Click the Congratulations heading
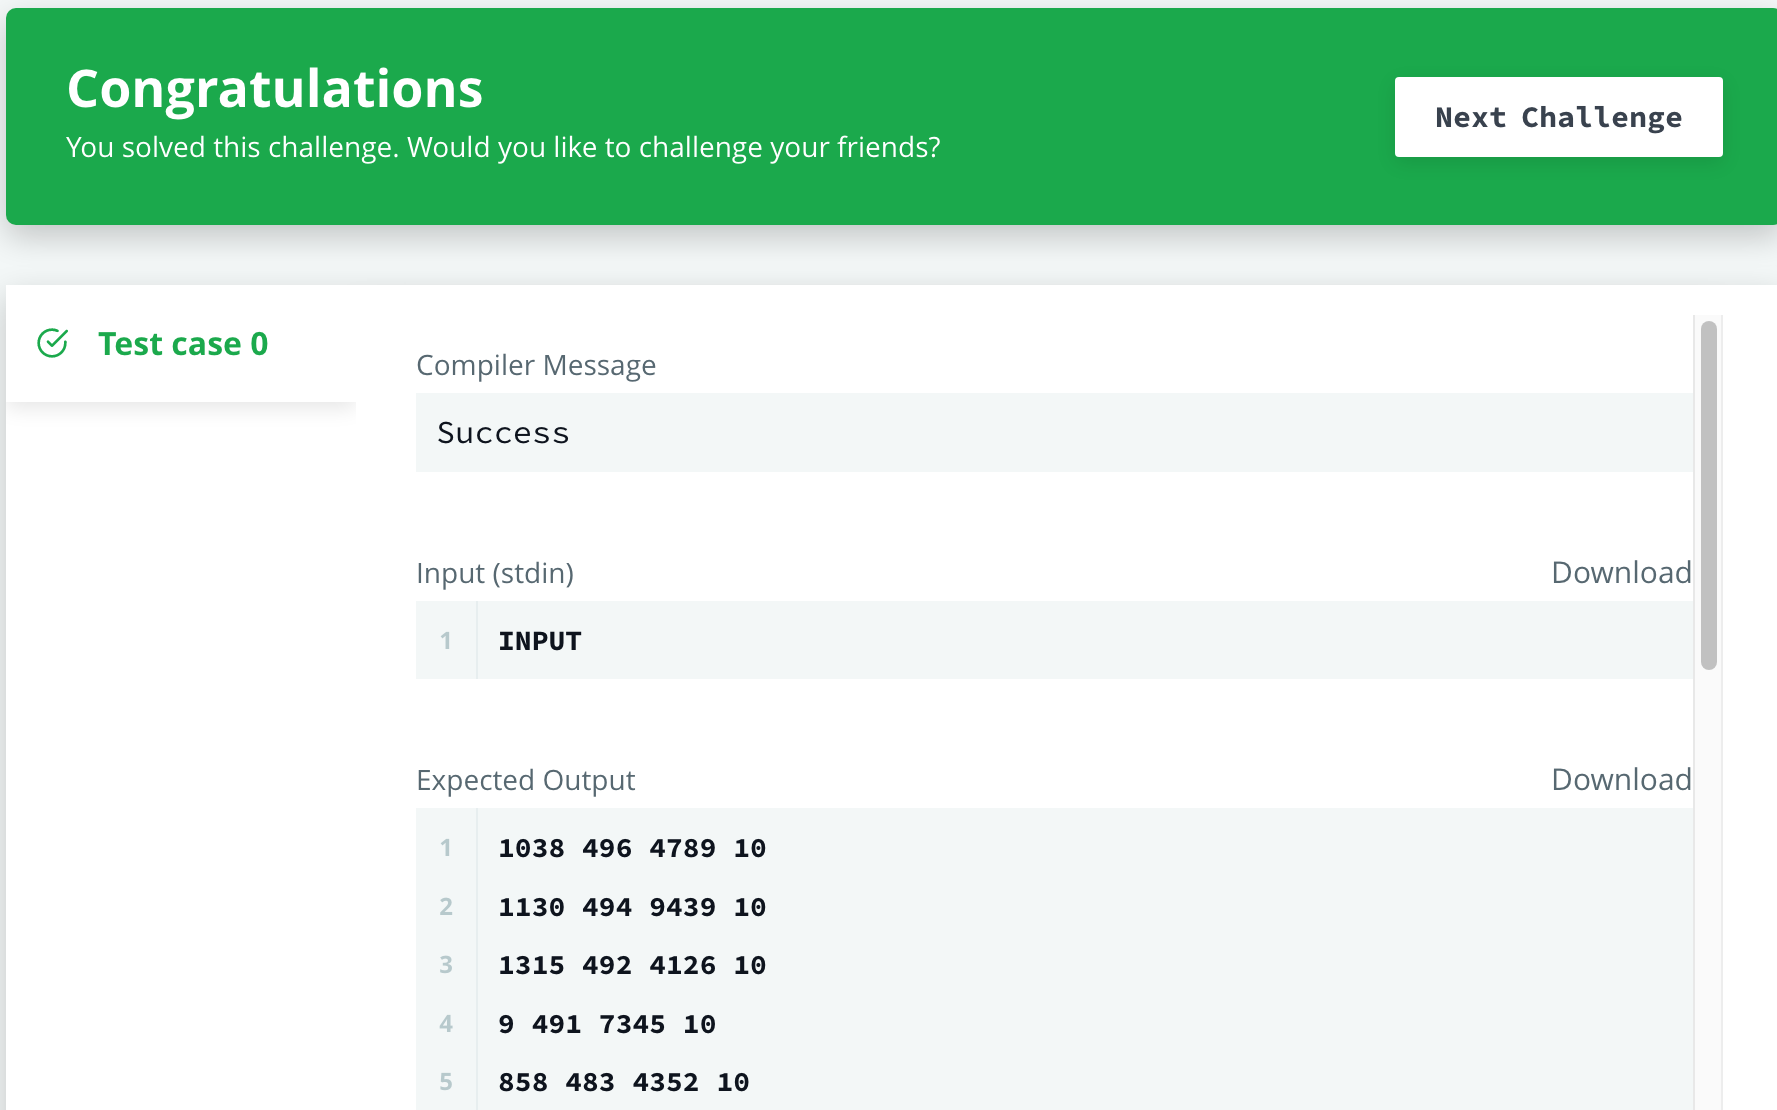 (x=275, y=88)
